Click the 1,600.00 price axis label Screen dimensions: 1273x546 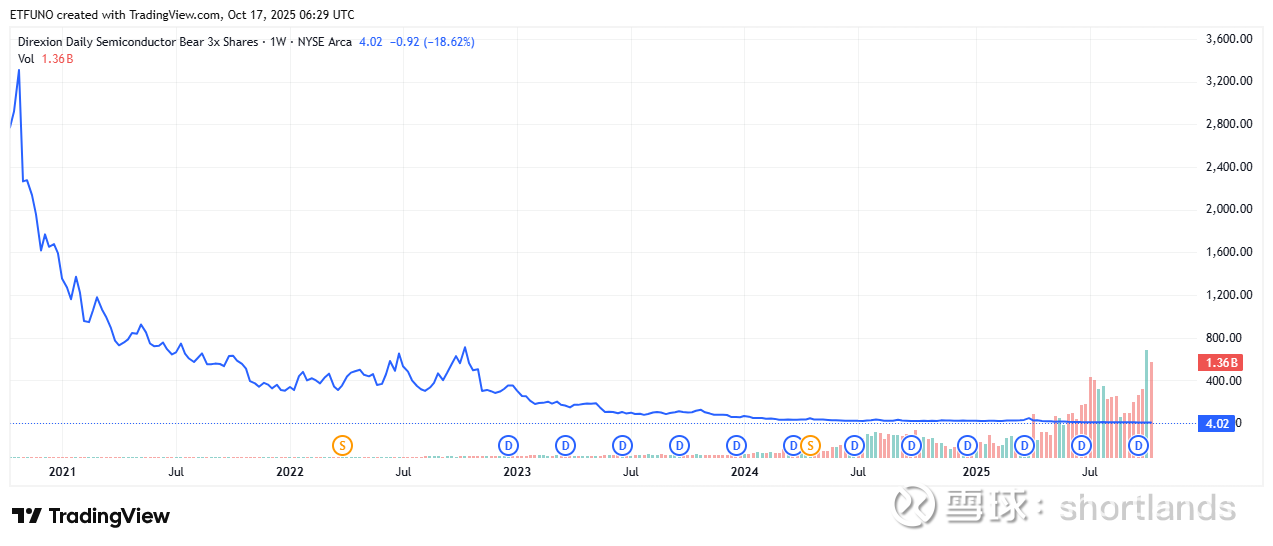coord(1229,253)
